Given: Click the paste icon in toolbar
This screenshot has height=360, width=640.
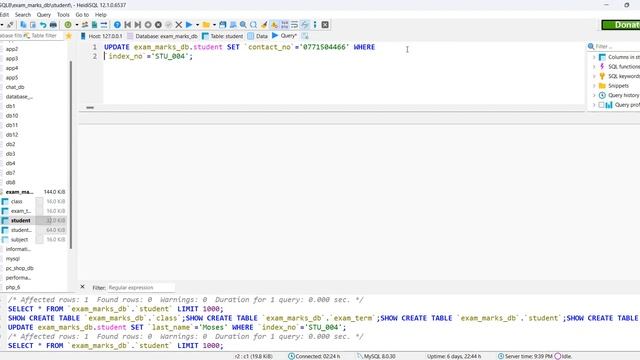Looking at the screenshot, I should click(x=33, y=25).
